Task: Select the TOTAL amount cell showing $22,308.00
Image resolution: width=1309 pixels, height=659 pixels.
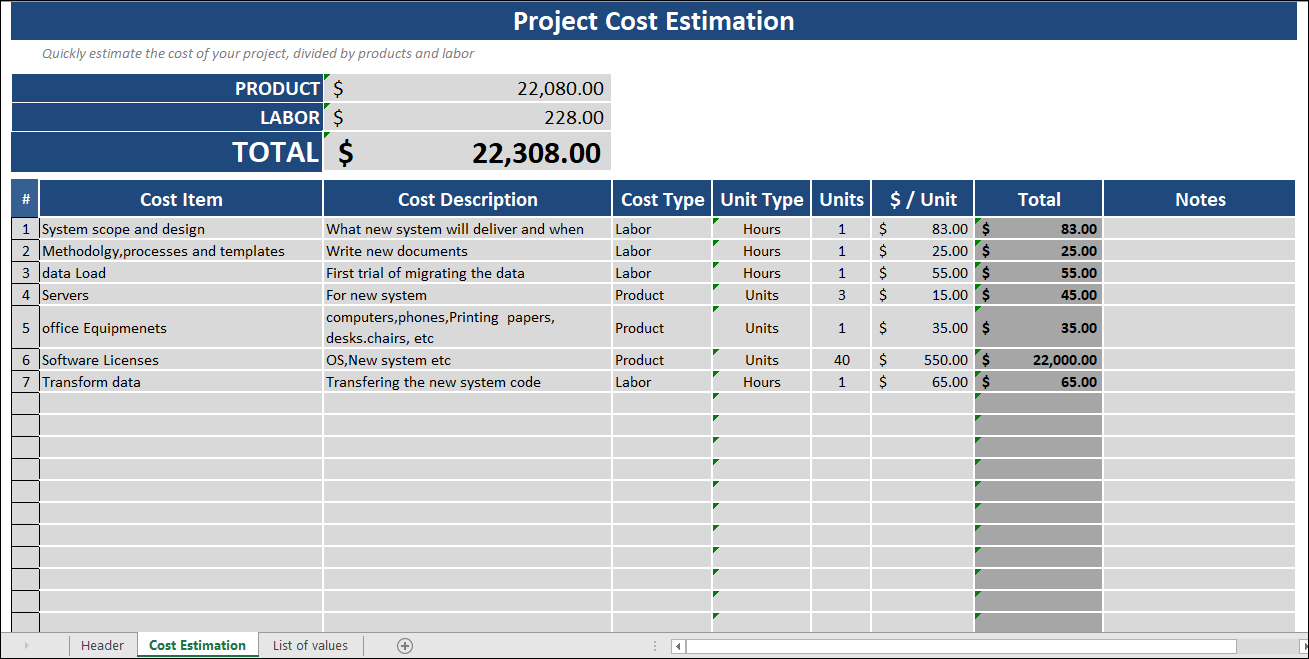Action: click(468, 152)
